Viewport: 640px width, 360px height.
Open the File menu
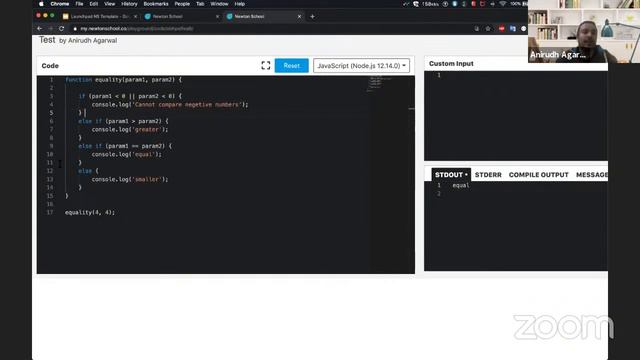coord(79,4)
